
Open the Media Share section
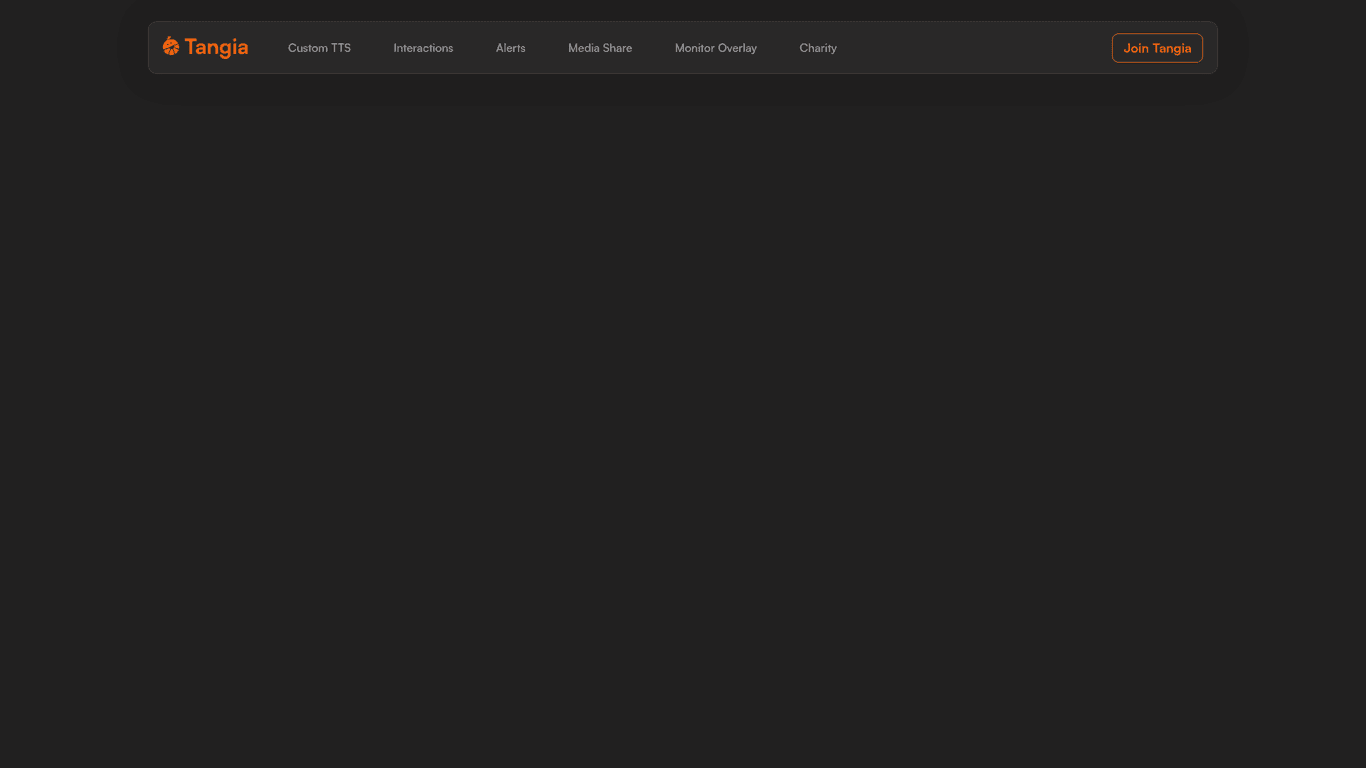point(600,48)
